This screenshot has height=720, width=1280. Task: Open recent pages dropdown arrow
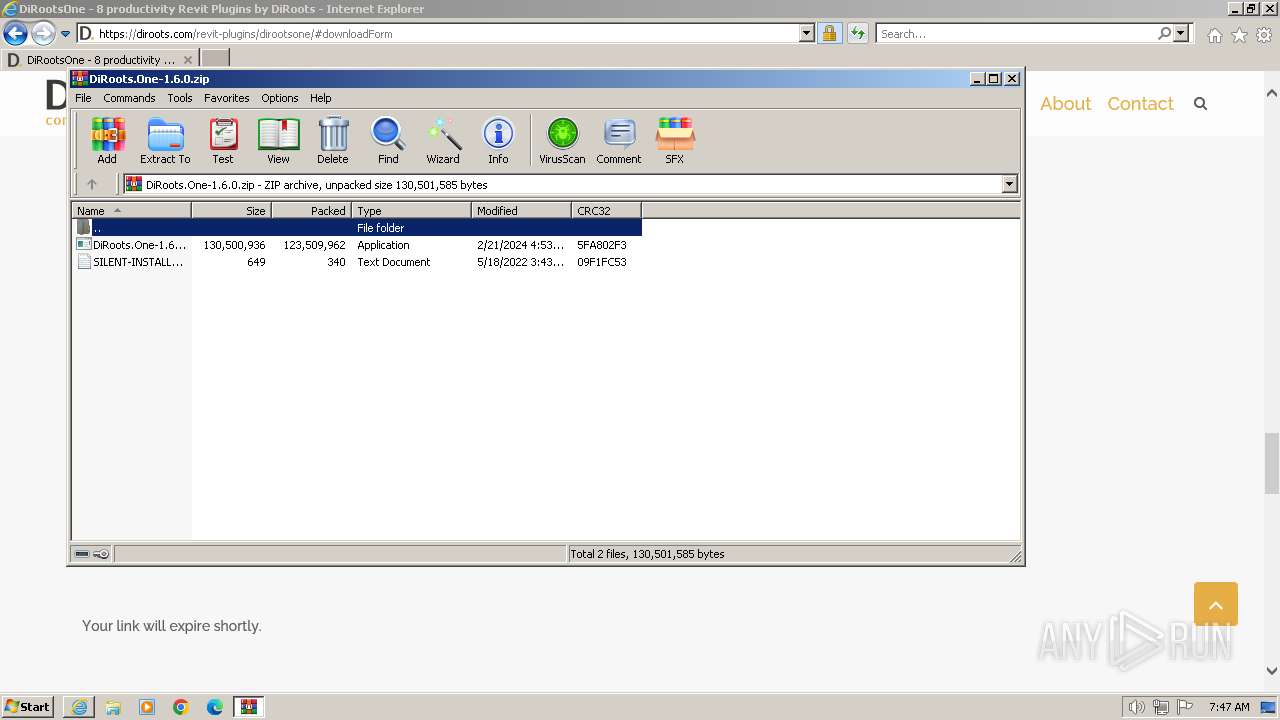tap(65, 34)
